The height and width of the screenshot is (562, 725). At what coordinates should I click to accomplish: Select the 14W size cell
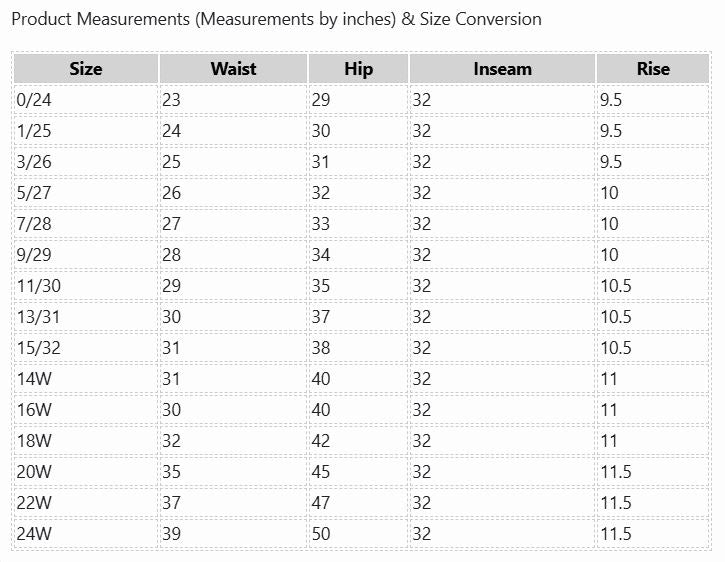[86, 379]
